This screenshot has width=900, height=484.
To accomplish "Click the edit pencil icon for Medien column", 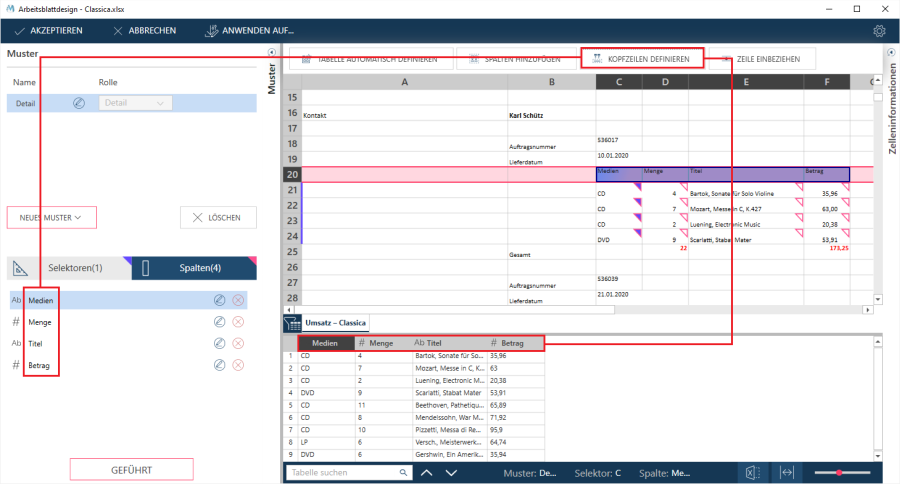I will pyautogui.click(x=219, y=300).
